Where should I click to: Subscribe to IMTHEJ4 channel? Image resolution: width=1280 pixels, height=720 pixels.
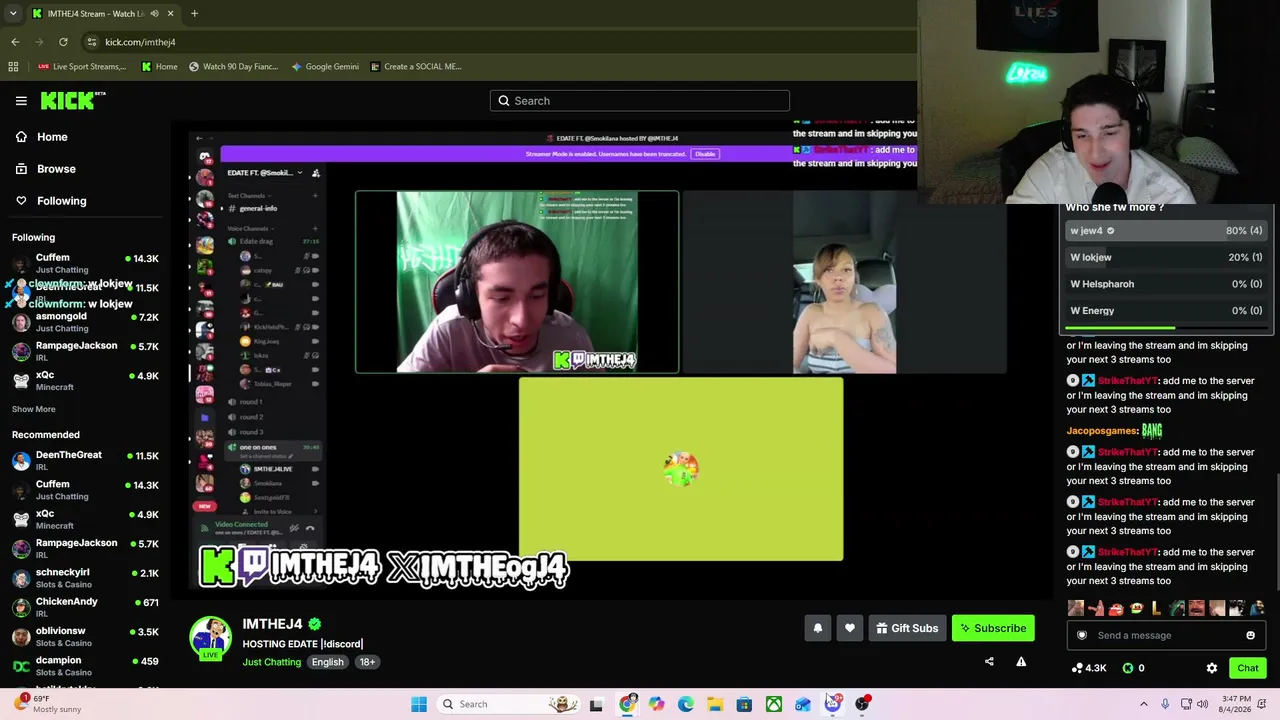[x=993, y=628]
